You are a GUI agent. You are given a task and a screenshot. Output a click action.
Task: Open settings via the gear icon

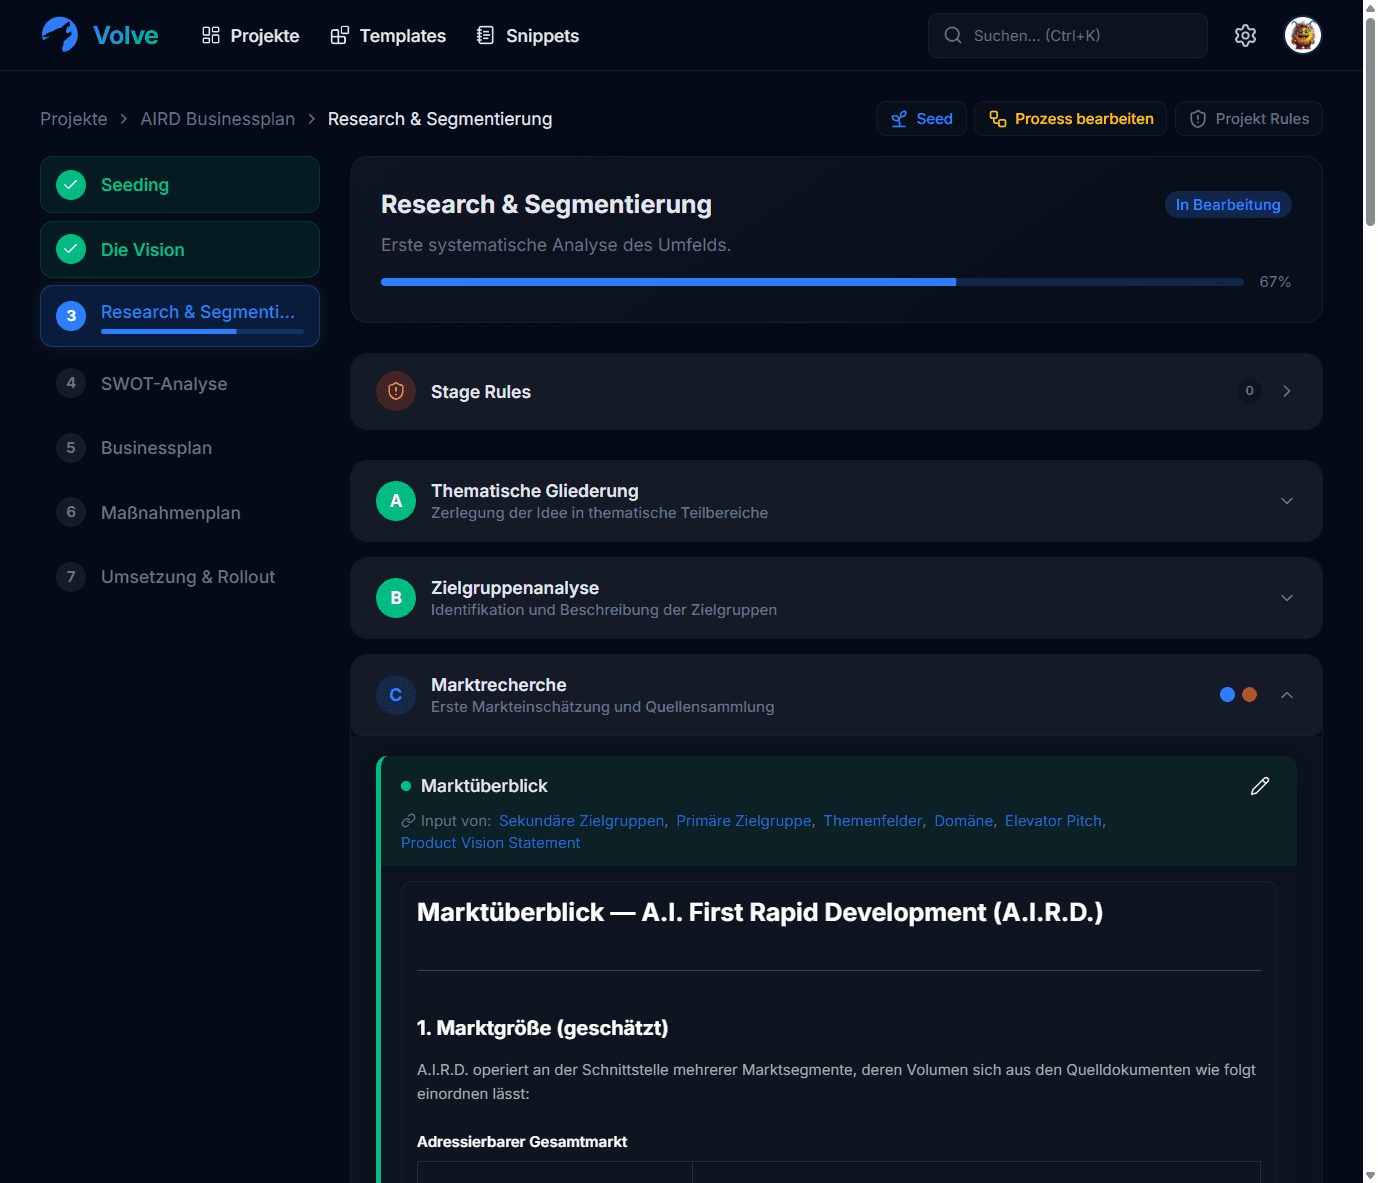click(x=1245, y=36)
